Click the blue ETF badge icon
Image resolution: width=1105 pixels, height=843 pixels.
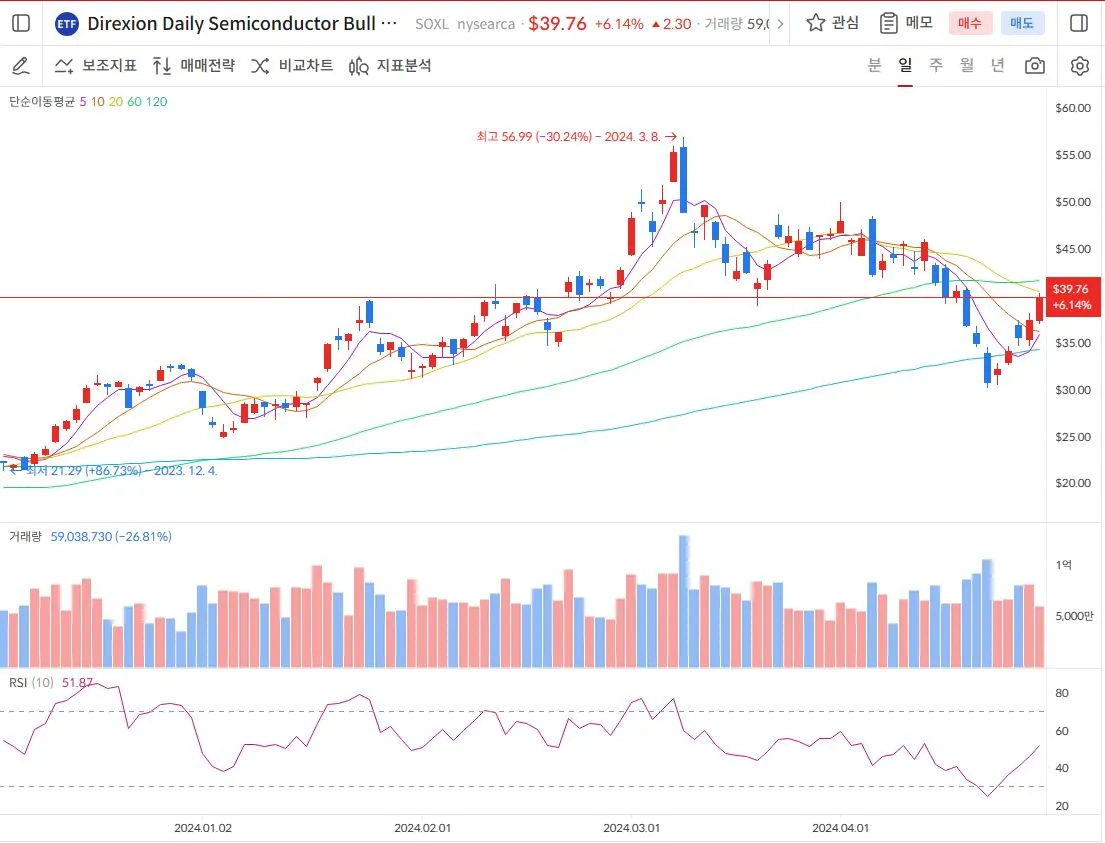pyautogui.click(x=66, y=24)
